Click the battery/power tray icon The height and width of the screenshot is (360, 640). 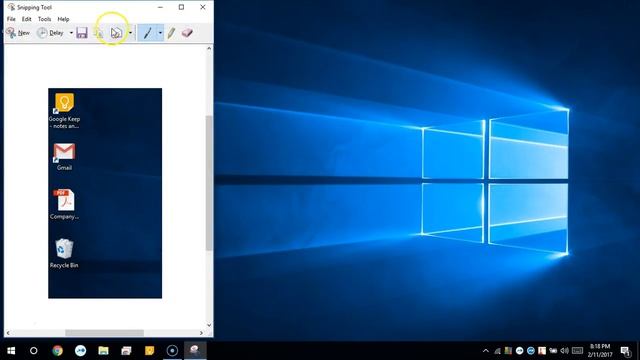(553, 351)
